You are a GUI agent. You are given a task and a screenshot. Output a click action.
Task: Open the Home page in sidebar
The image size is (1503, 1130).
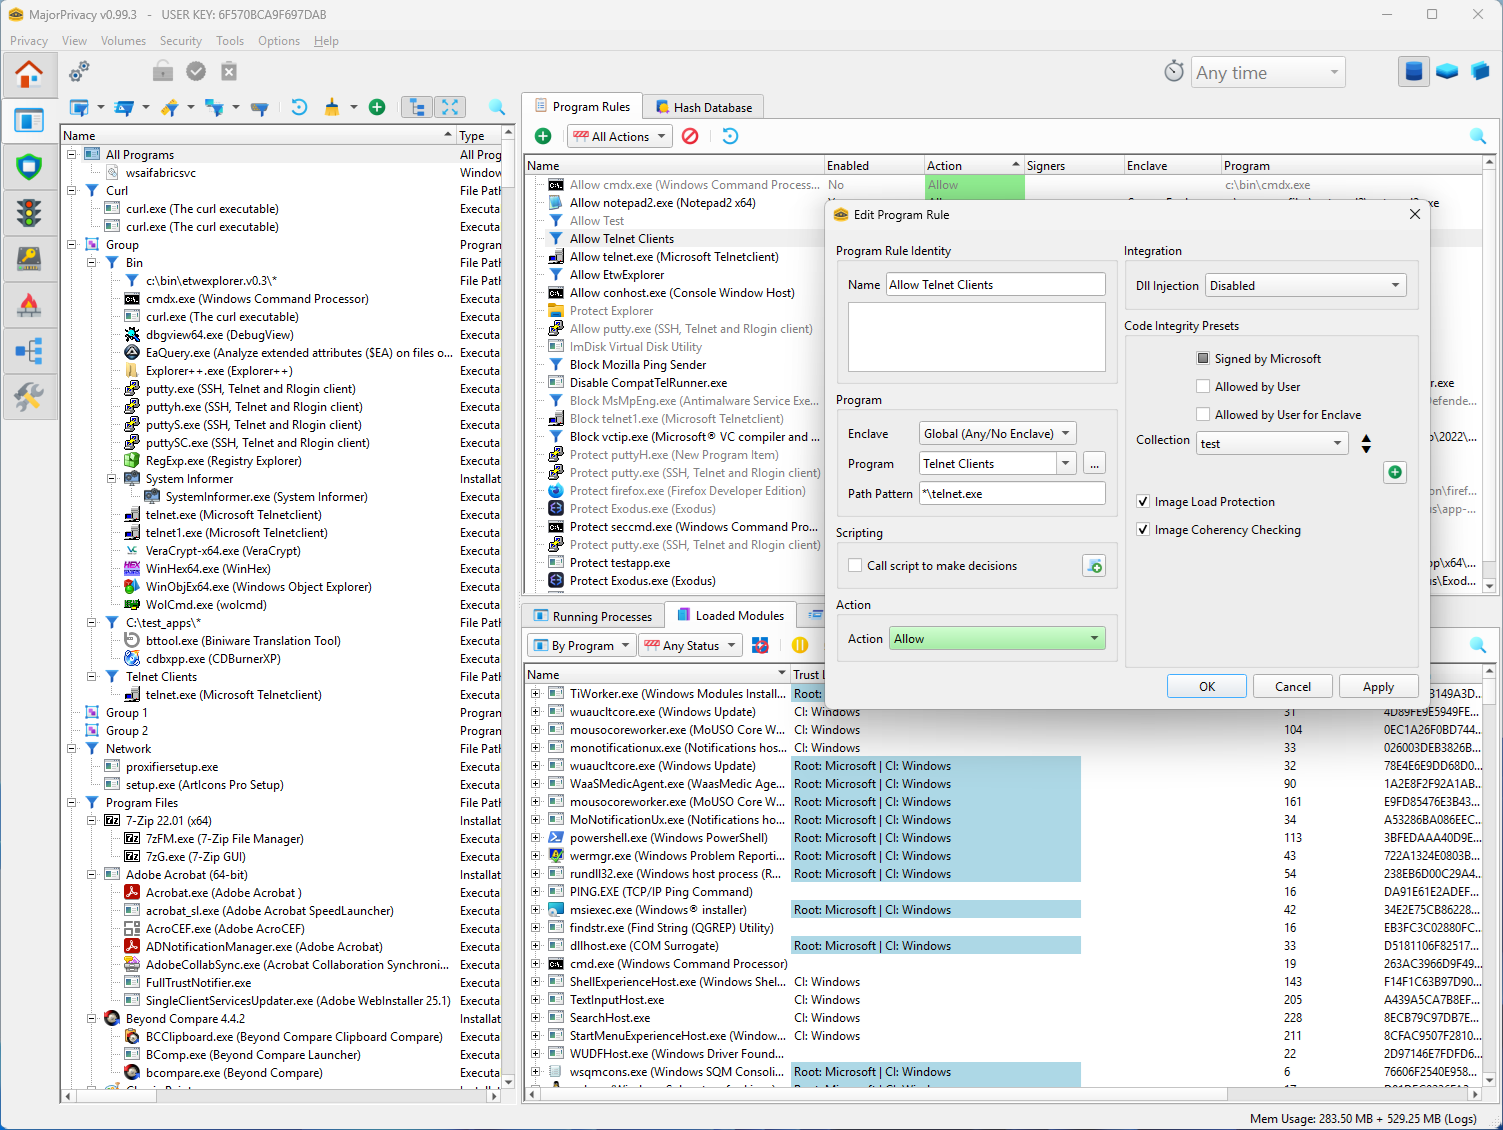[x=29, y=75]
